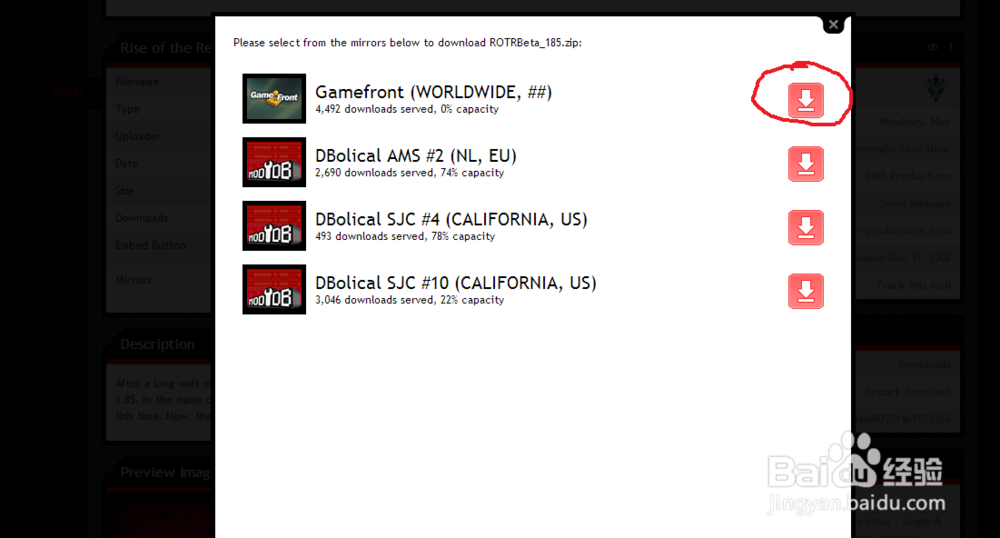The width and height of the screenshot is (1000, 538).
Task: Click '4,492 downloads served, 0% capacity' text
Action: coord(407,109)
